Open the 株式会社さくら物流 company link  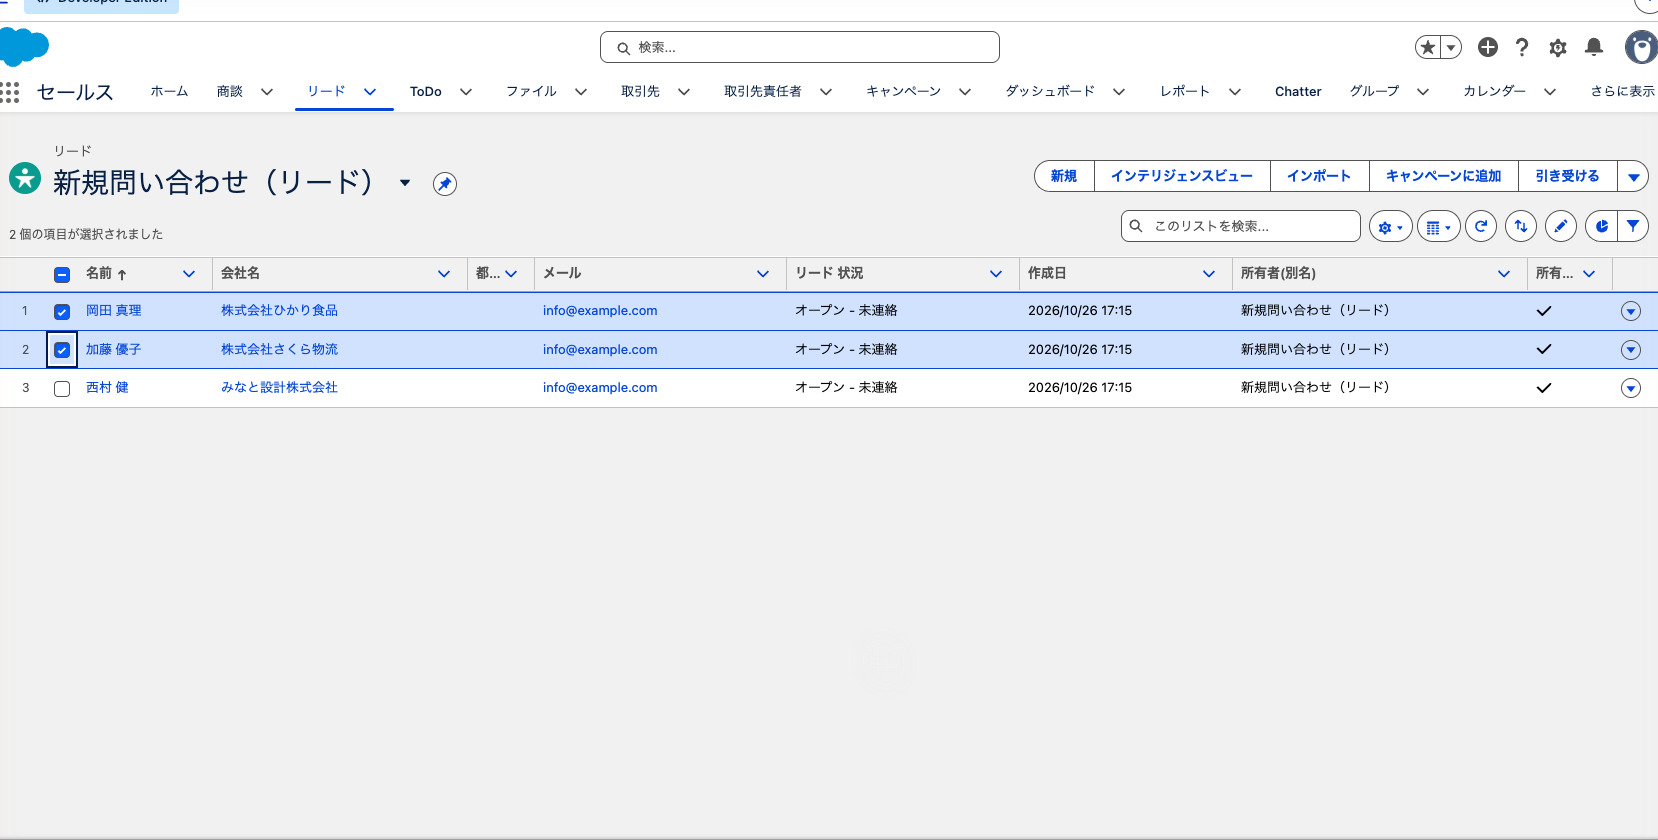pos(279,349)
